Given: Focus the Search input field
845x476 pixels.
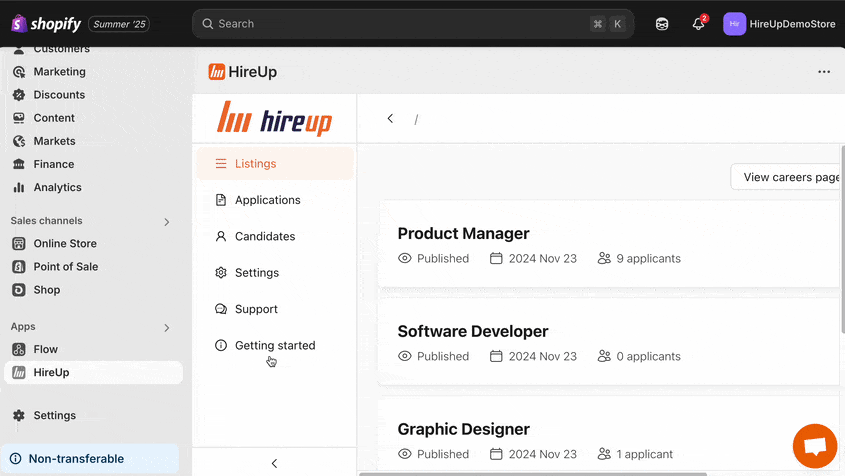Looking at the screenshot, I should pos(400,24).
